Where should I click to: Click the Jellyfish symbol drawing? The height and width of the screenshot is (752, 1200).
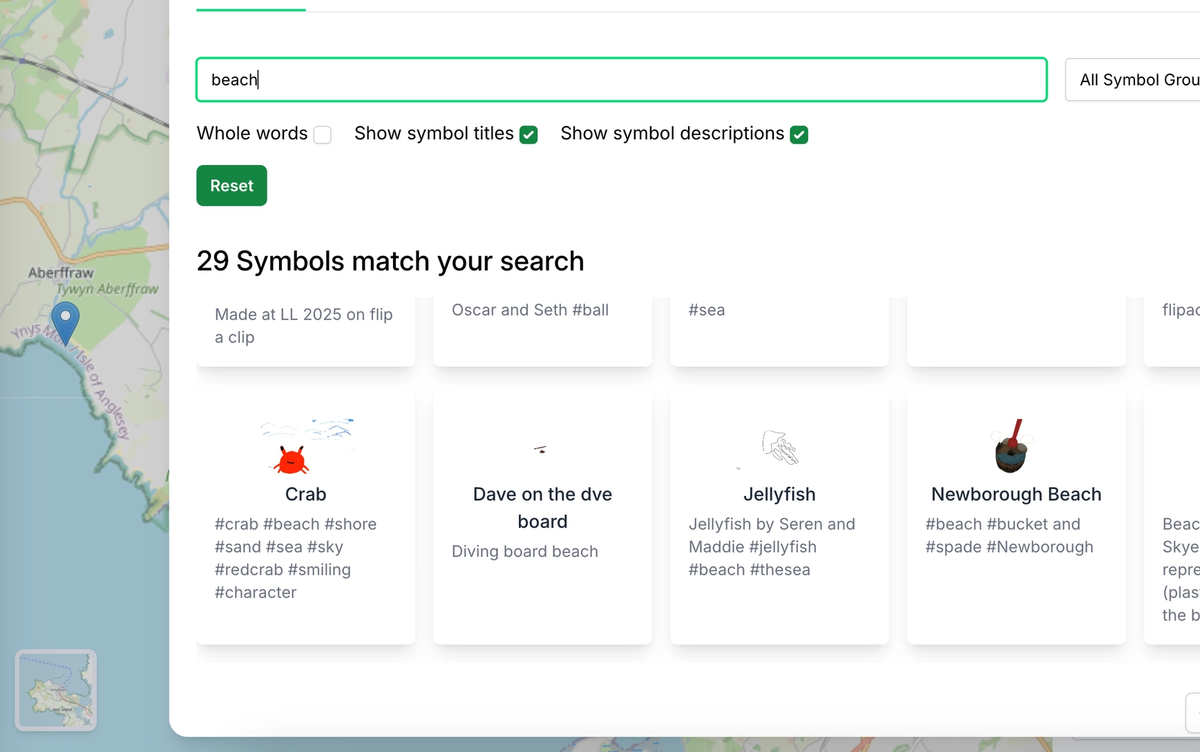[x=779, y=447]
